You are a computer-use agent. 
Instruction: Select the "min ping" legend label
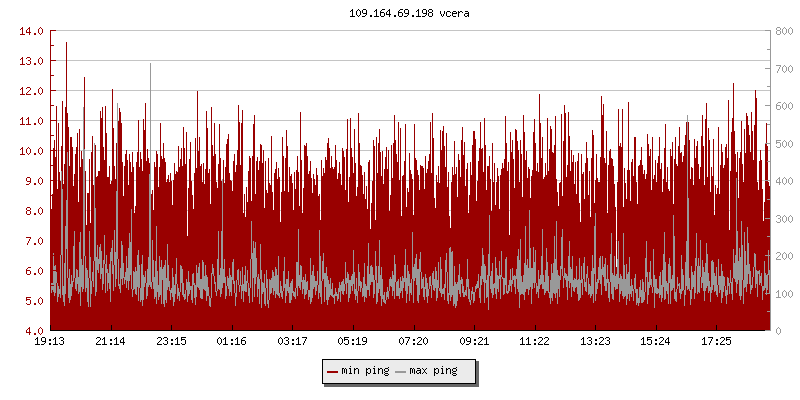pyautogui.click(x=363, y=372)
